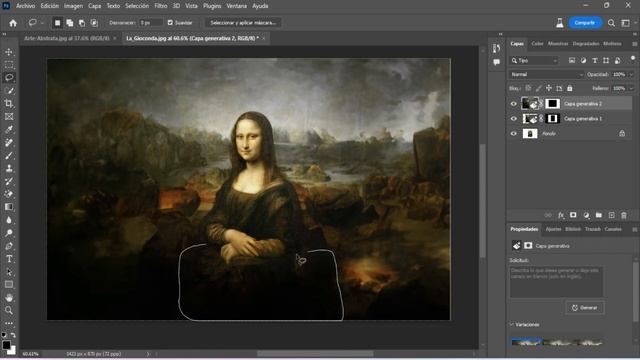The height and width of the screenshot is (360, 640).
Task: Click the beaker beta features icon
Action: 560,23
